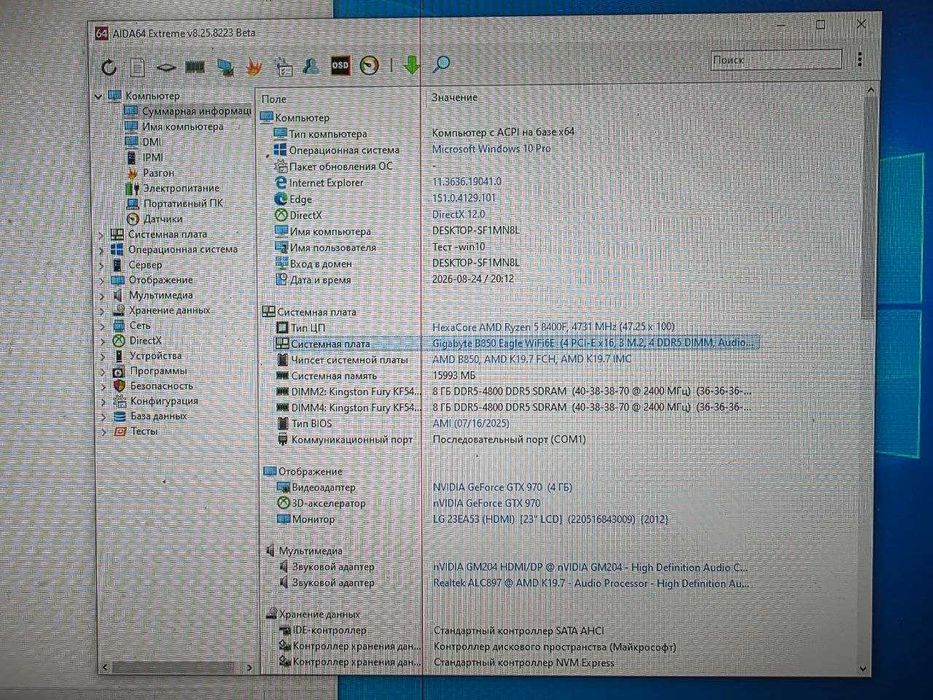Click the computer monitor diagnostics toolbar icon

225,67
